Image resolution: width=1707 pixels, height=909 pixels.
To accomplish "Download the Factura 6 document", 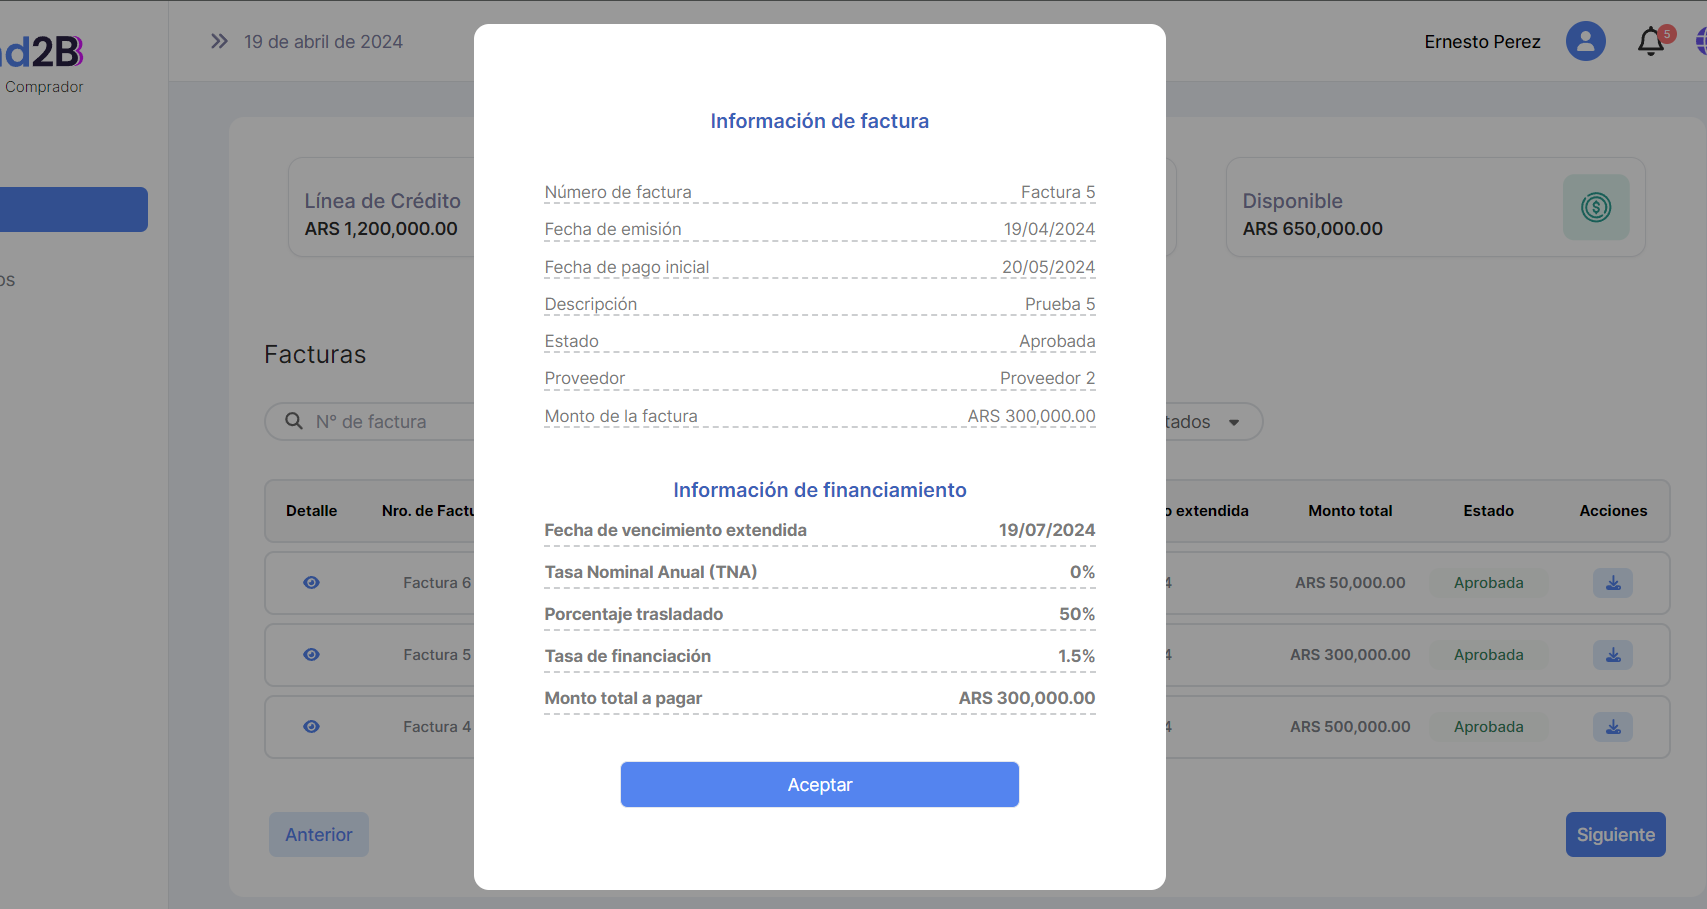I will [x=1612, y=583].
